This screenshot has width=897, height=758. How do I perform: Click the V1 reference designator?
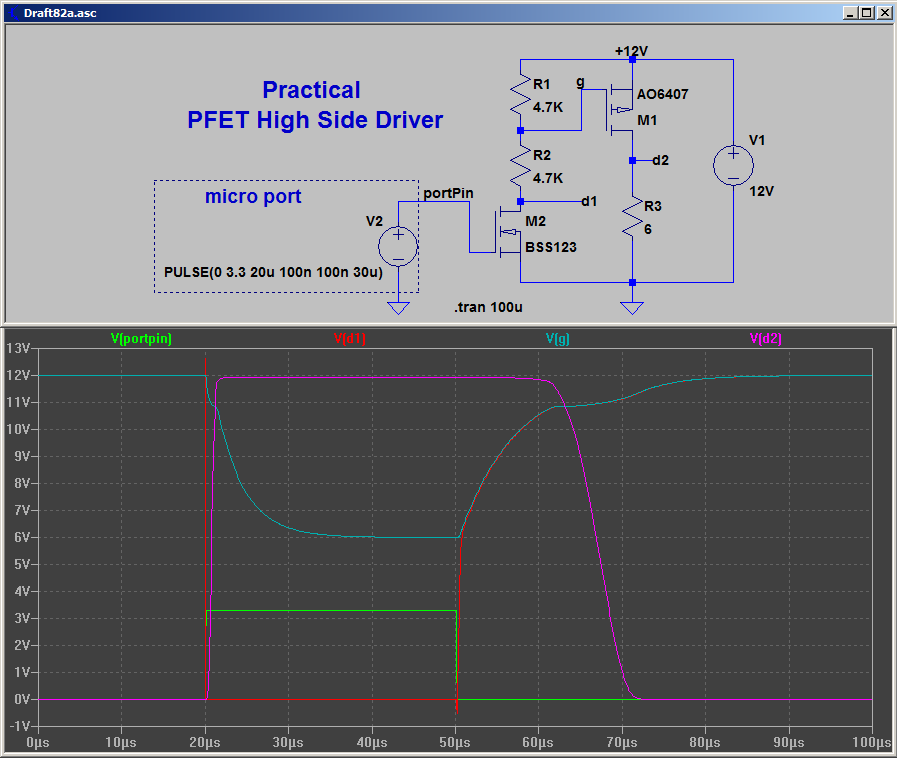tap(757, 140)
